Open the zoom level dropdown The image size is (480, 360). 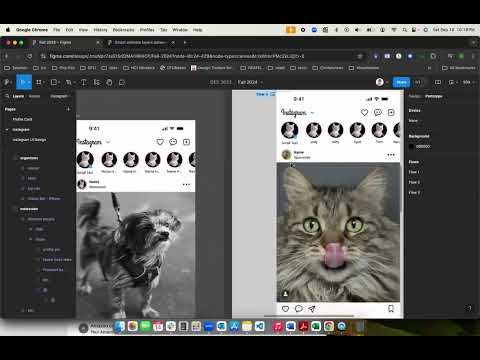click(x=468, y=82)
